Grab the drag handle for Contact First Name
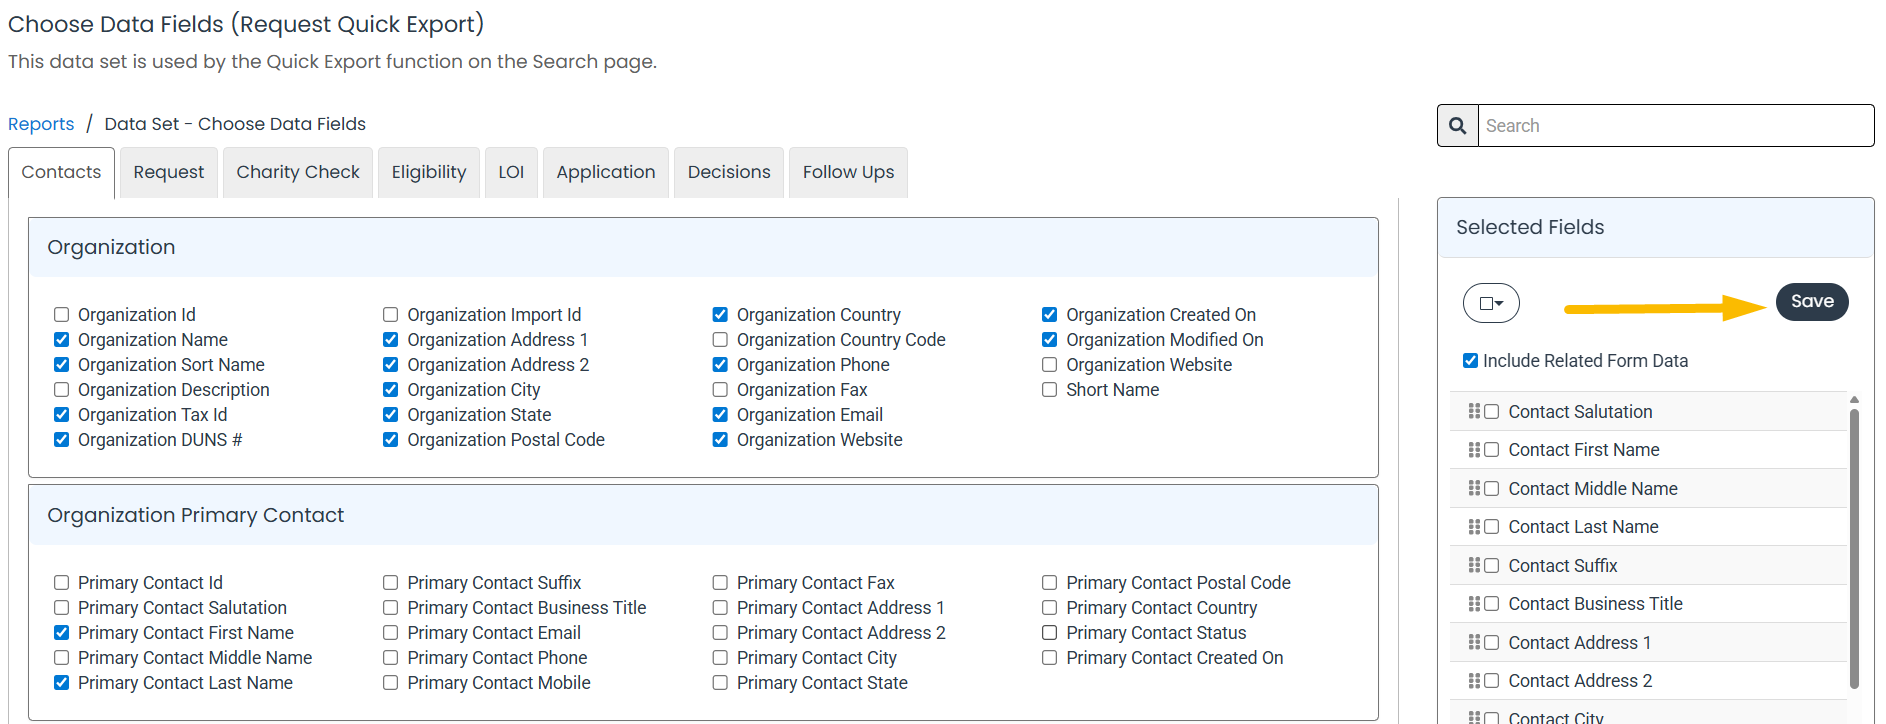 click(x=1474, y=450)
